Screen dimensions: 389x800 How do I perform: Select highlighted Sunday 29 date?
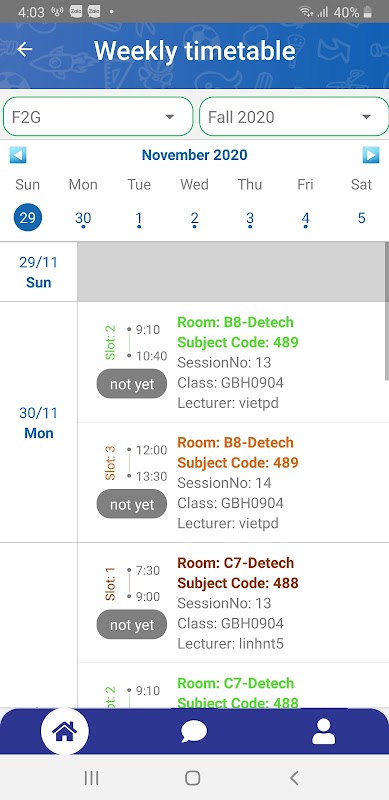(x=28, y=218)
